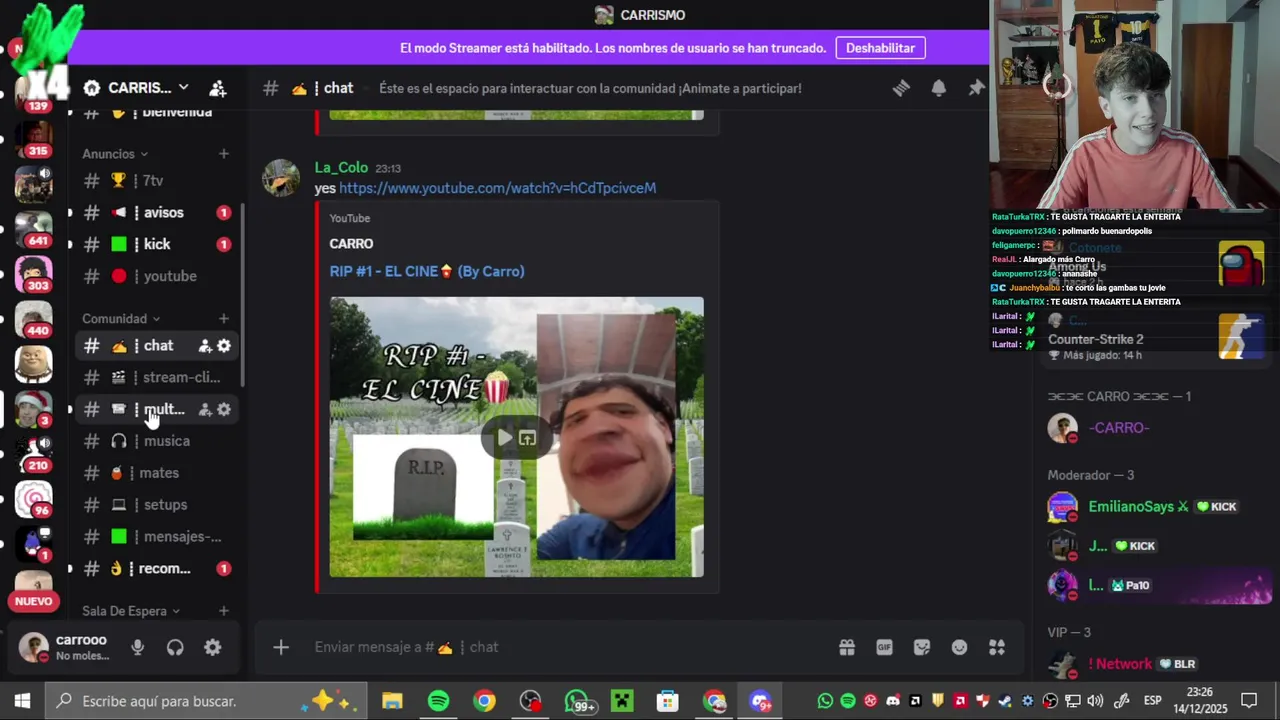Open server with 303 notifications badge
Image resolution: width=1280 pixels, height=720 pixels.
33,274
